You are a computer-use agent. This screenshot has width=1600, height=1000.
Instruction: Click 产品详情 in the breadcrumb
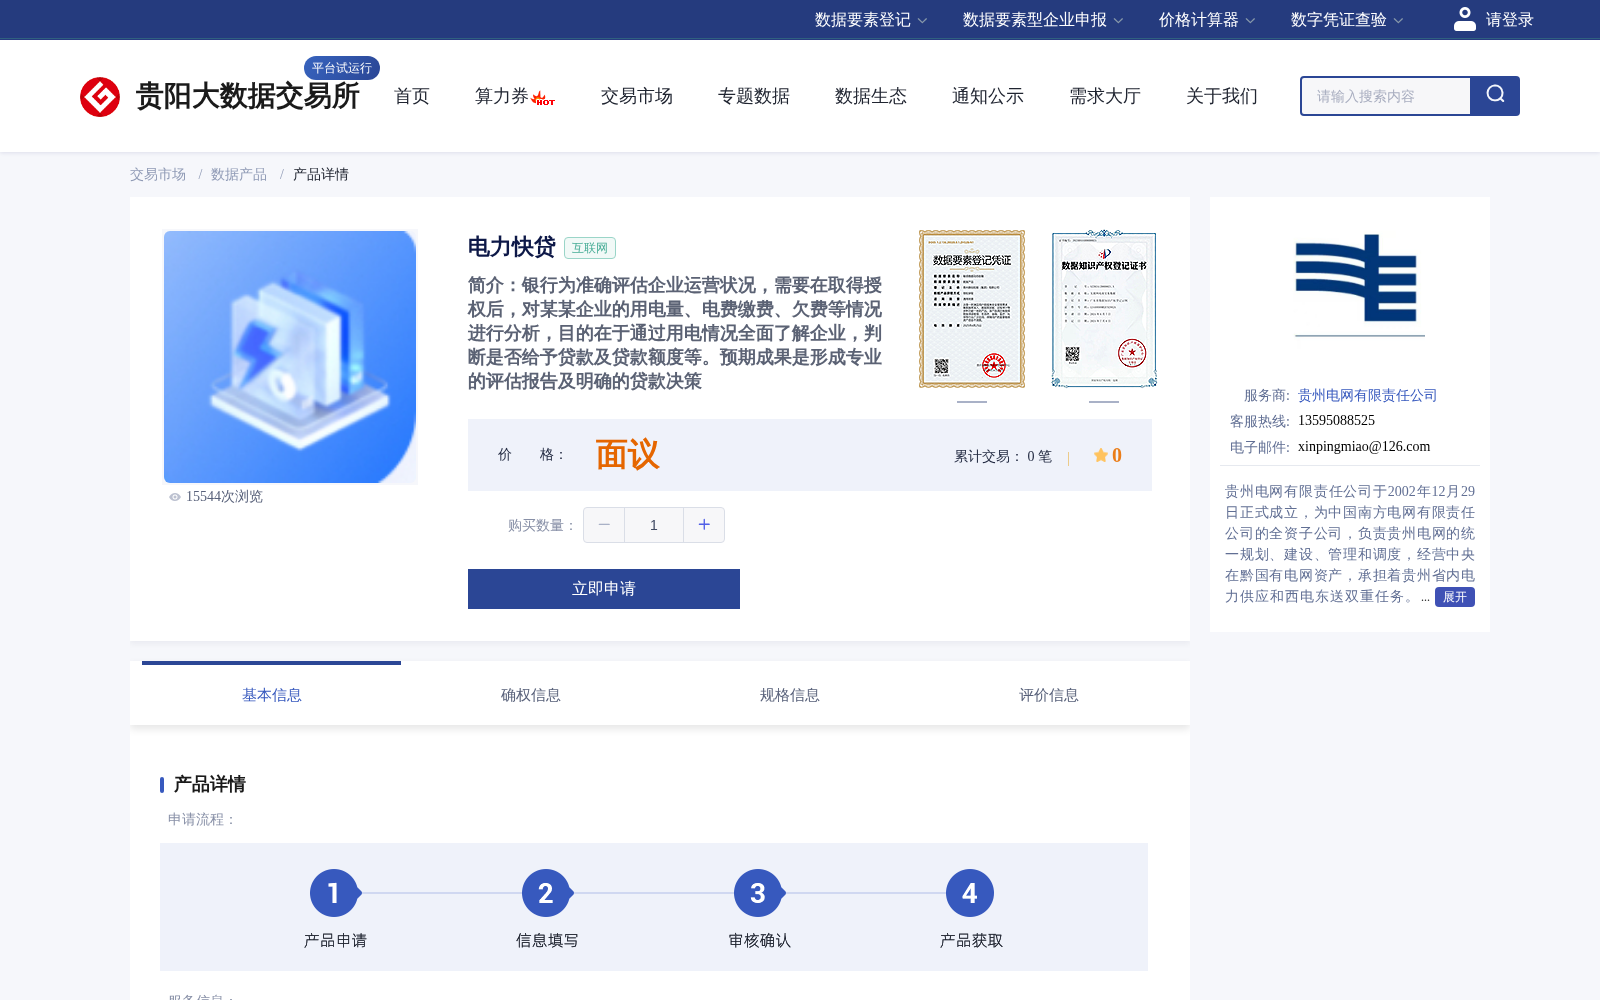(x=321, y=174)
